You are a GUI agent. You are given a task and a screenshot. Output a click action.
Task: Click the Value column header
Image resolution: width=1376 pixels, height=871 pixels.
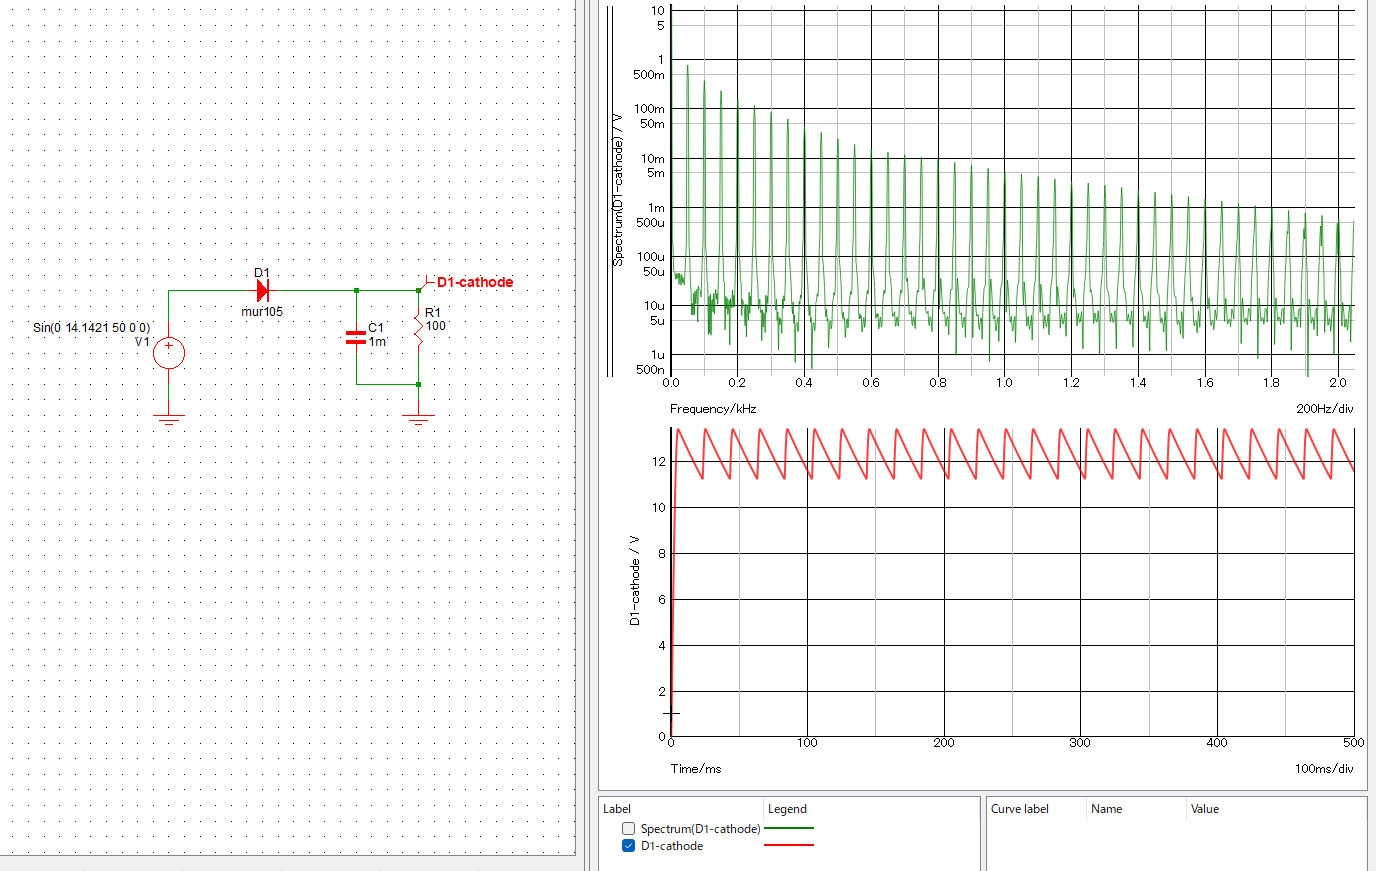point(1204,809)
